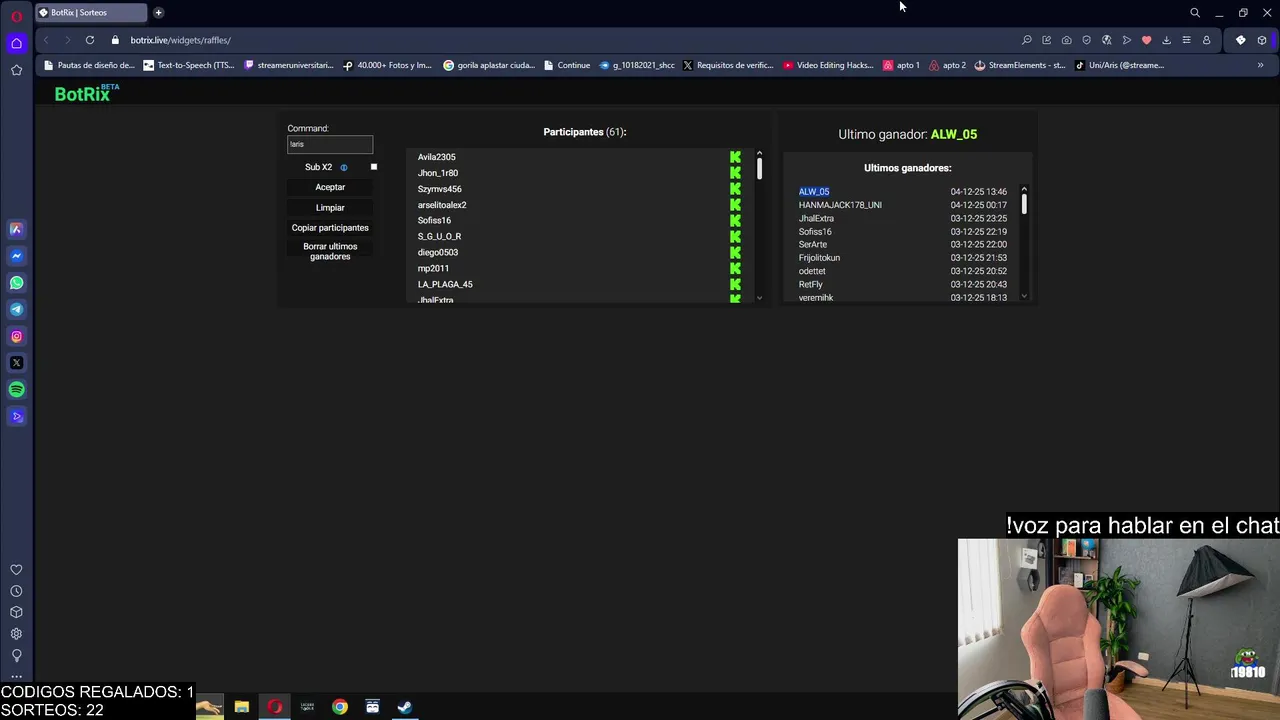Click the Limpiar button
This screenshot has height=720, width=1280.
pyautogui.click(x=330, y=208)
